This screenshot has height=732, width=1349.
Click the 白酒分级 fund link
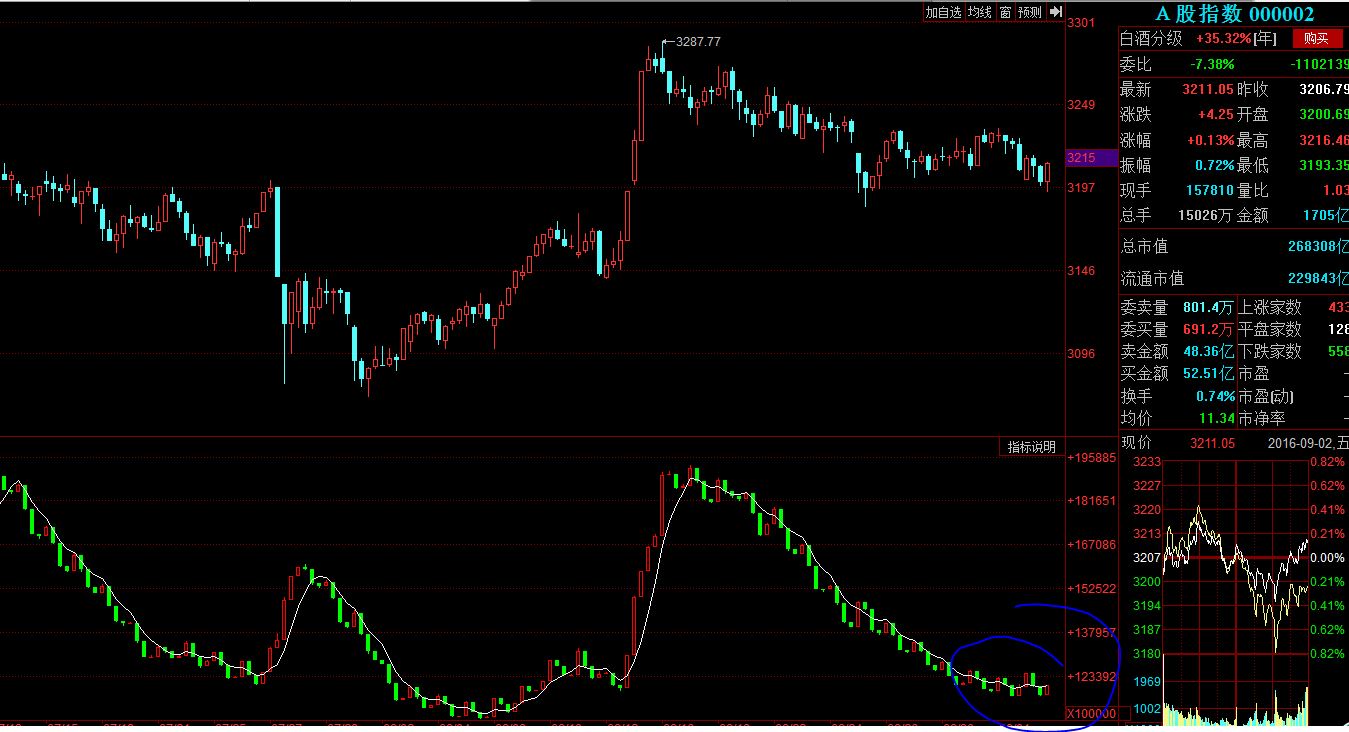1151,39
